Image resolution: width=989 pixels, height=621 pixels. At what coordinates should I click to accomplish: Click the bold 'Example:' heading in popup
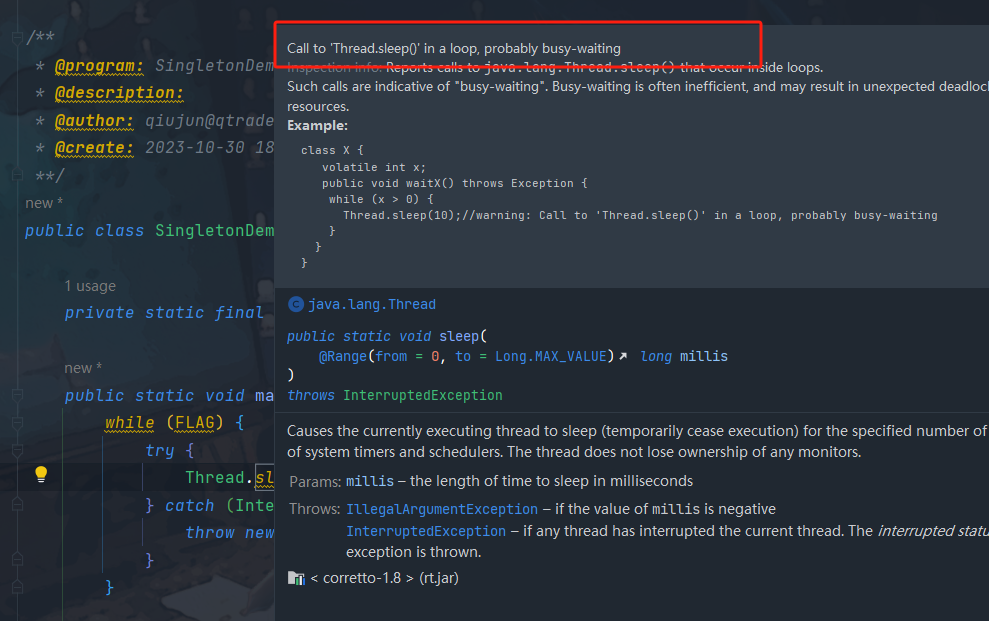point(317,125)
